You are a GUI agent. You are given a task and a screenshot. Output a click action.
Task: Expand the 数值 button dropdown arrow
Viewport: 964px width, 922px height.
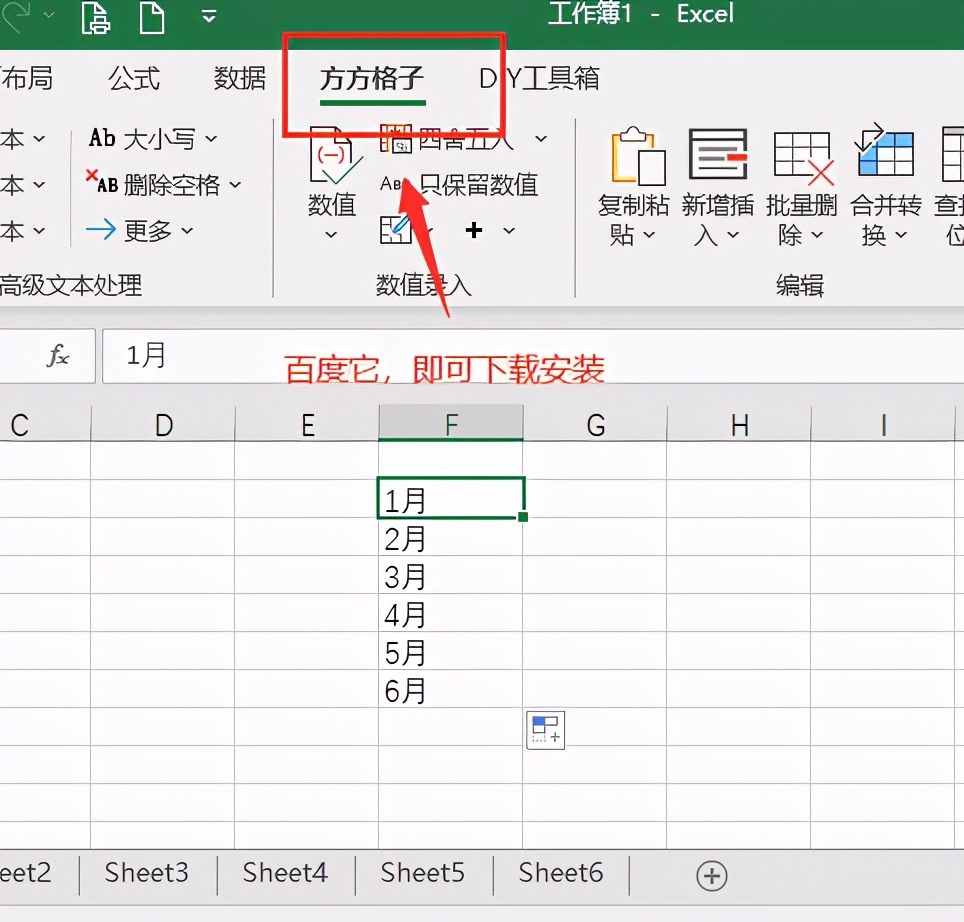click(331, 235)
